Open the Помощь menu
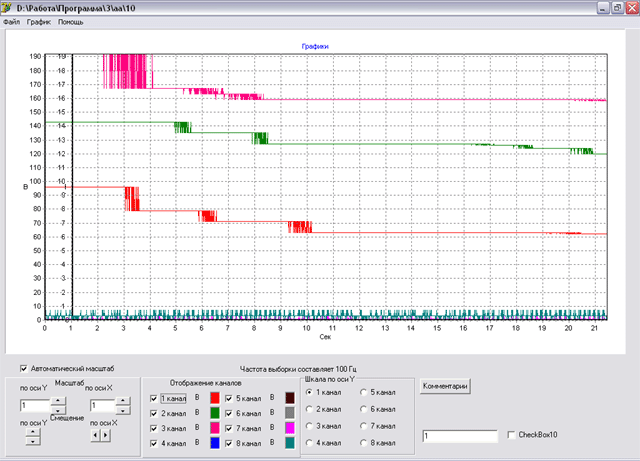The width and height of the screenshot is (640, 461). coord(71,21)
